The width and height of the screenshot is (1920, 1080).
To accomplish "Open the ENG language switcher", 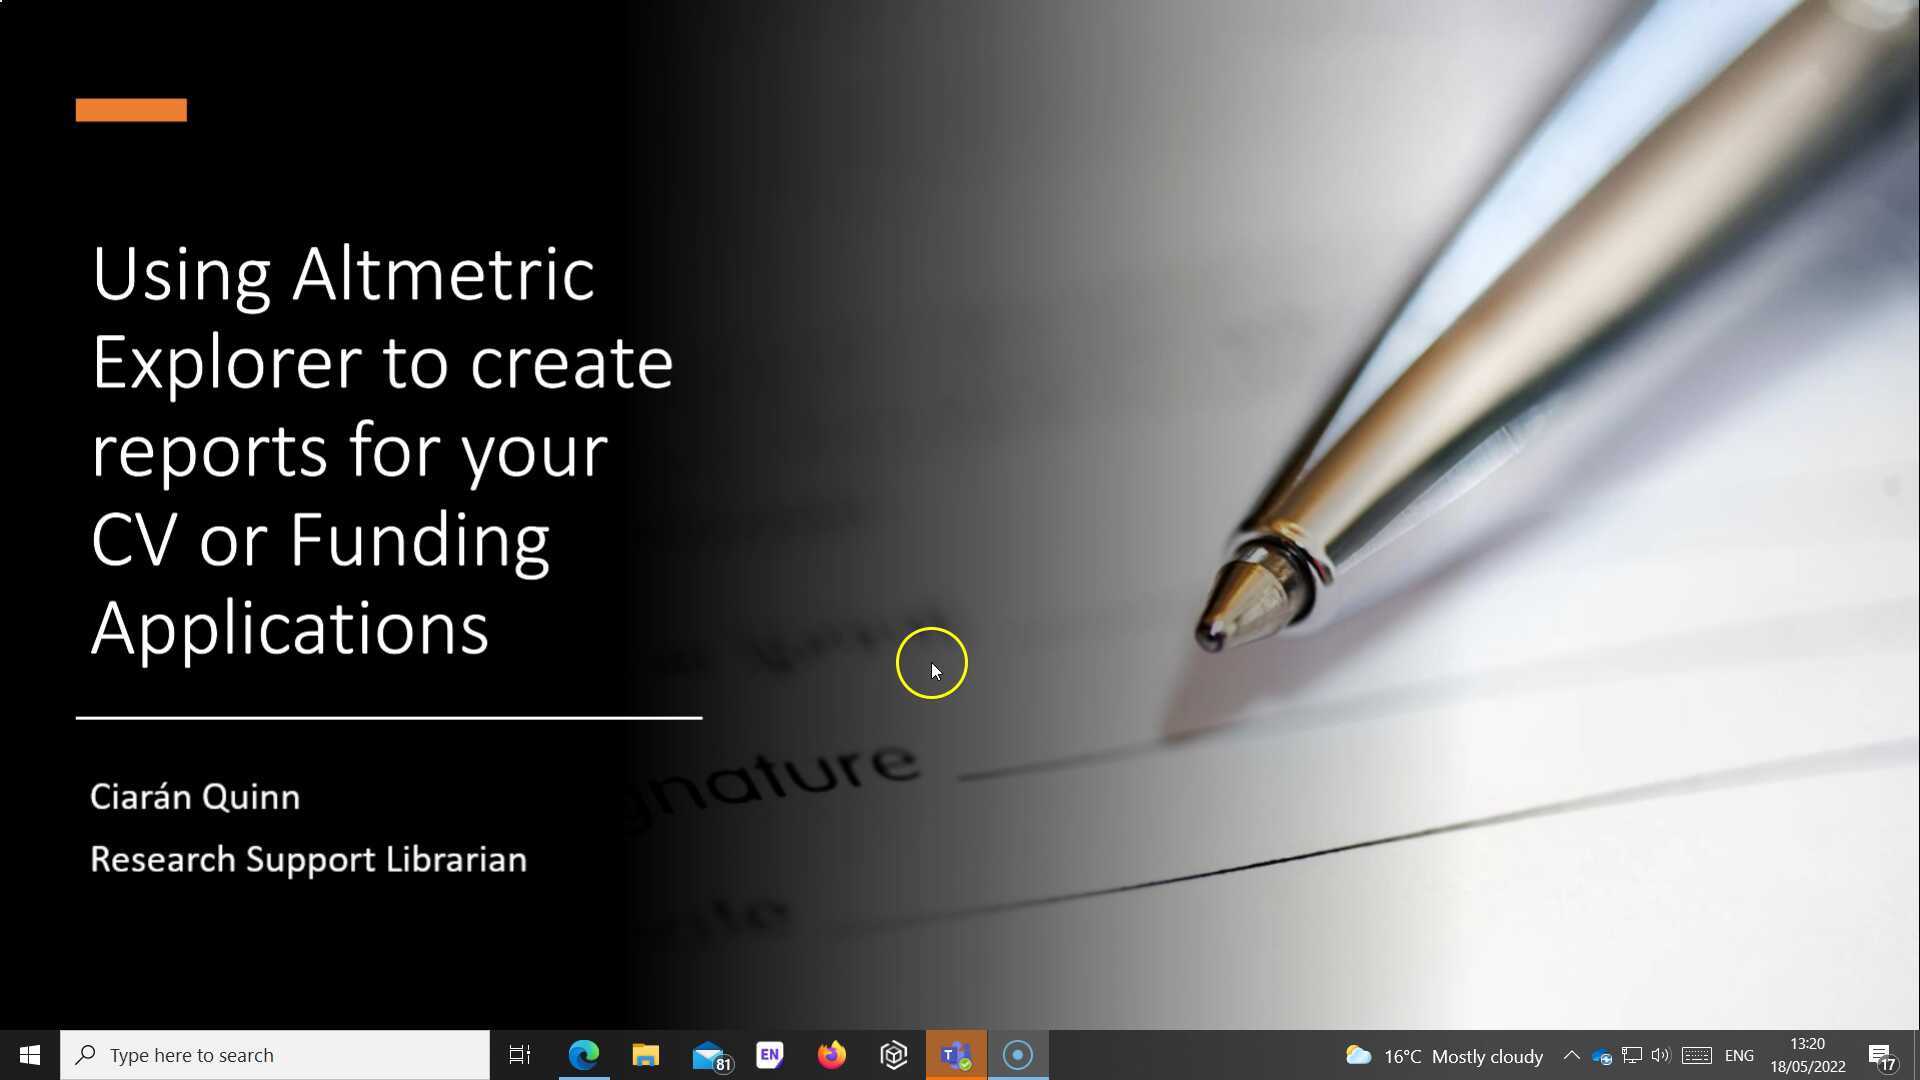I will click(1740, 1055).
